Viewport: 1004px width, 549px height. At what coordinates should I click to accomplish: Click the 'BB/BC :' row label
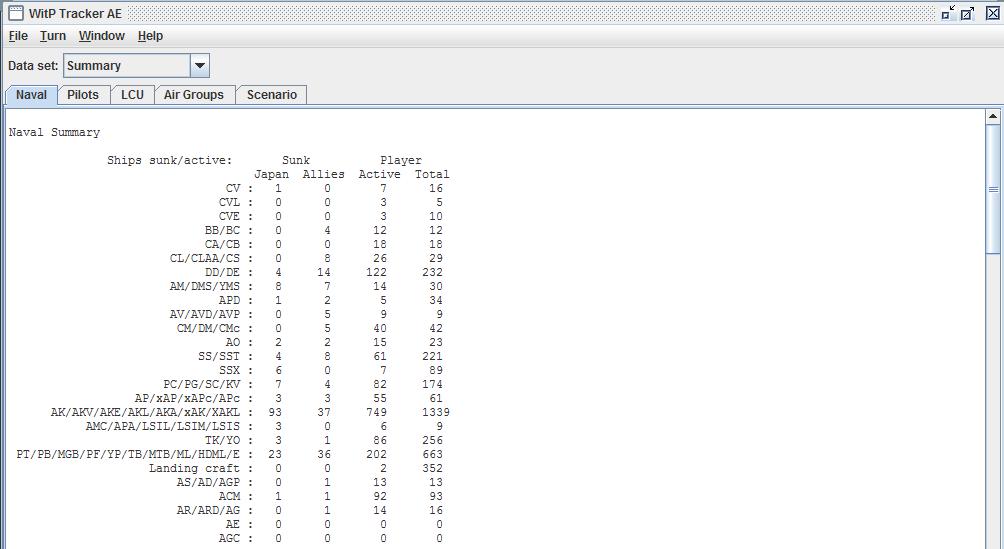229,231
